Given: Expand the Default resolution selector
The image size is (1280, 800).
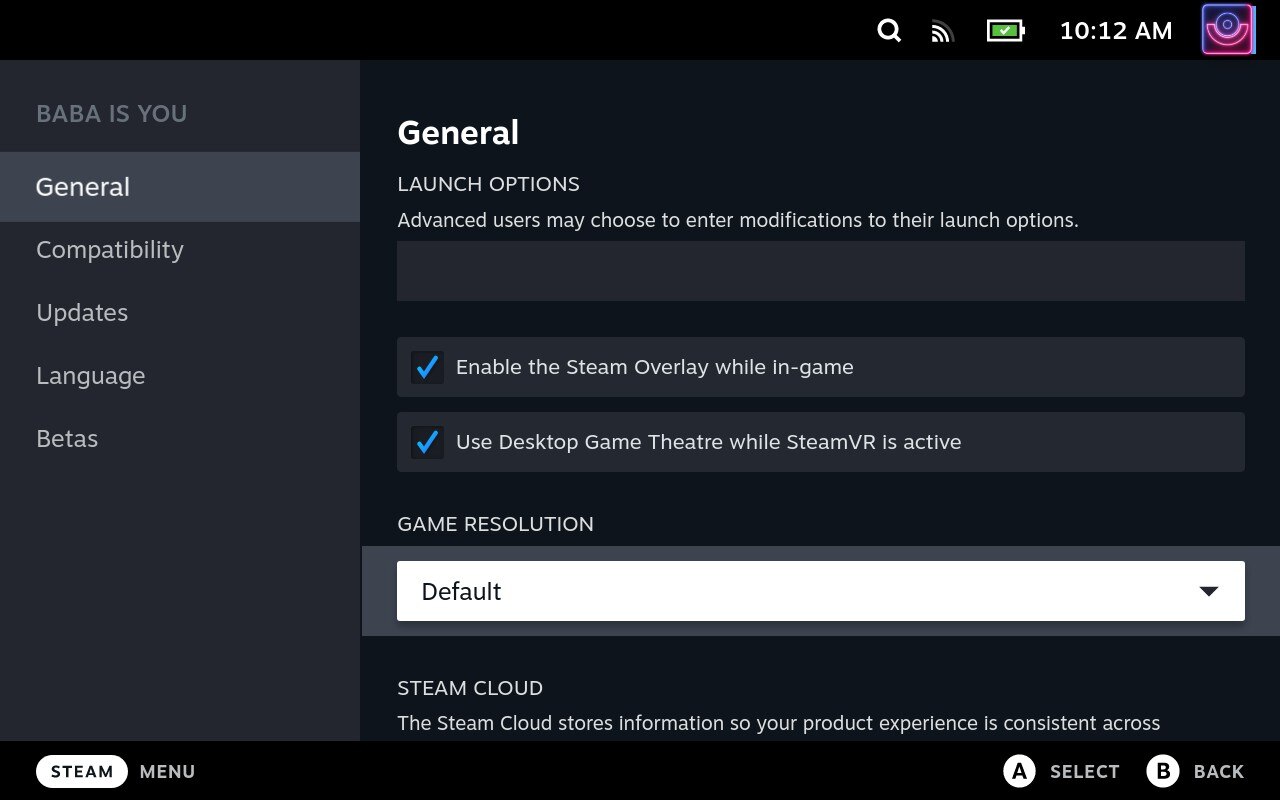Looking at the screenshot, I should coord(820,590).
